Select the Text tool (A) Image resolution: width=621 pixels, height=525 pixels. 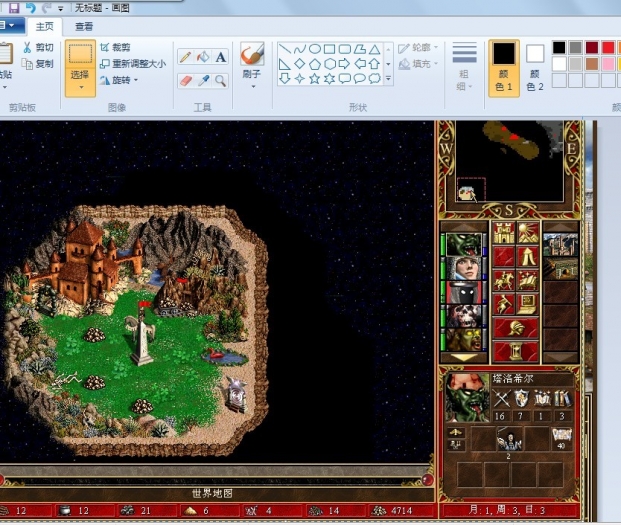(221, 57)
